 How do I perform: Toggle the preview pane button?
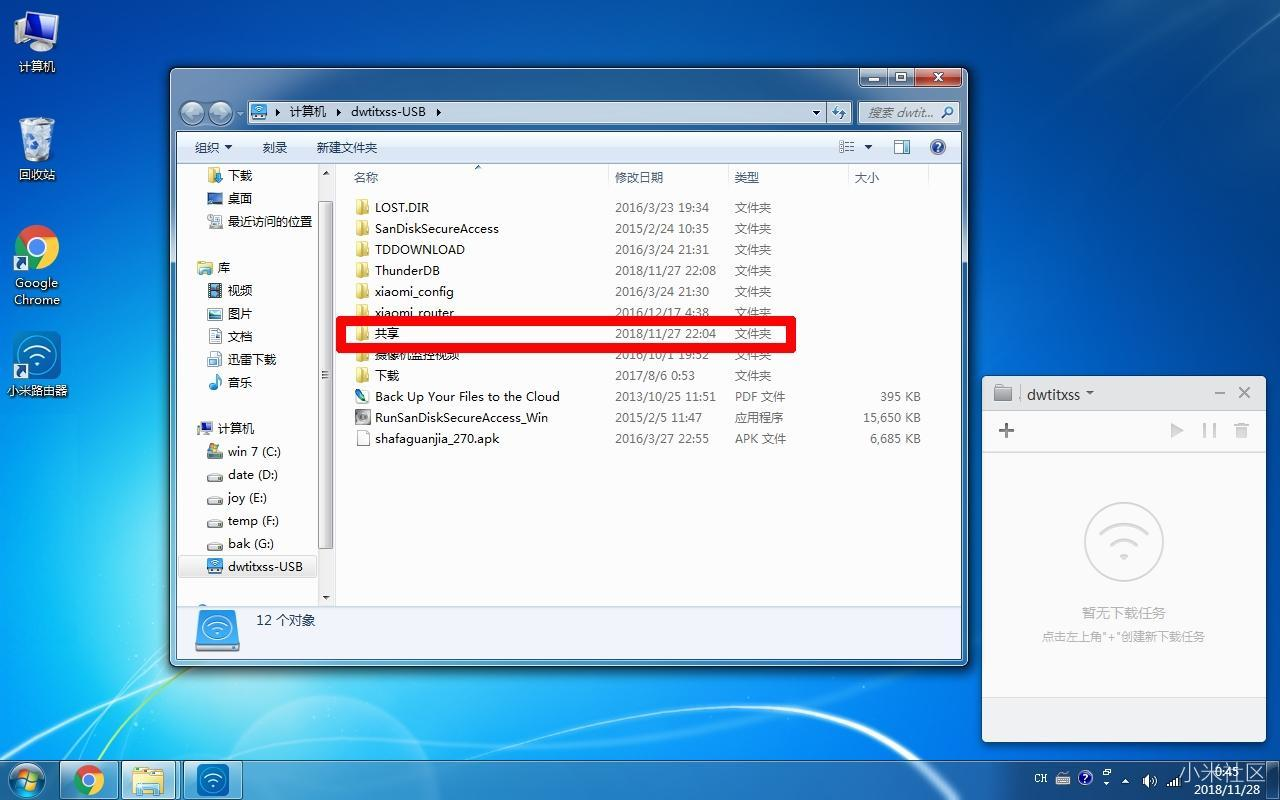pyautogui.click(x=901, y=147)
